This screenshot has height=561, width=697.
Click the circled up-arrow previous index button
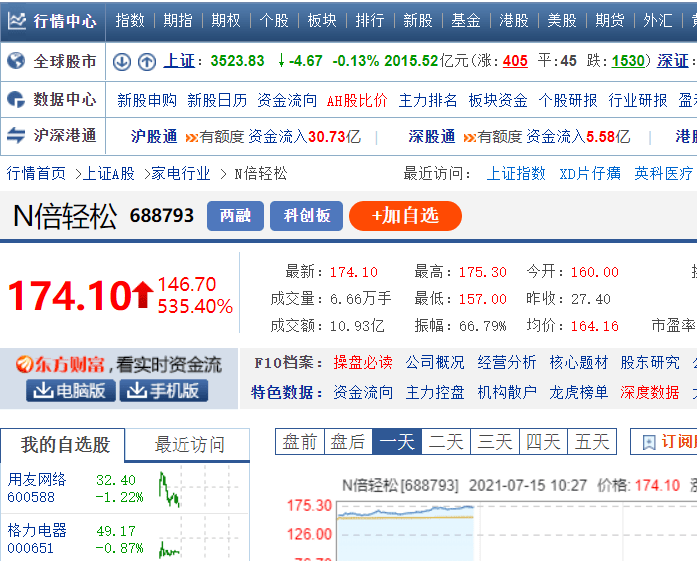pyautogui.click(x=146, y=62)
